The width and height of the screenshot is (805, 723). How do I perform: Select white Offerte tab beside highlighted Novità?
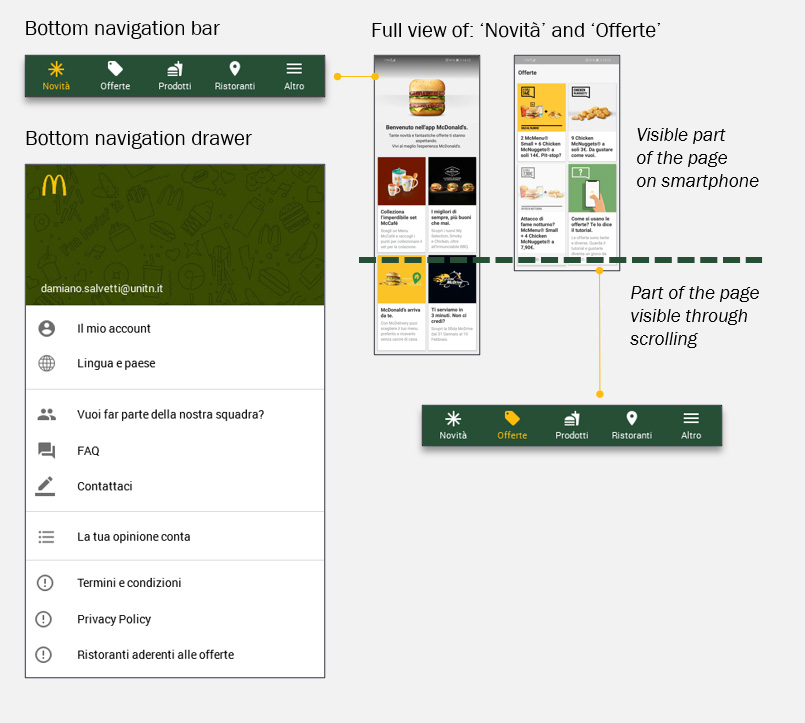115,75
